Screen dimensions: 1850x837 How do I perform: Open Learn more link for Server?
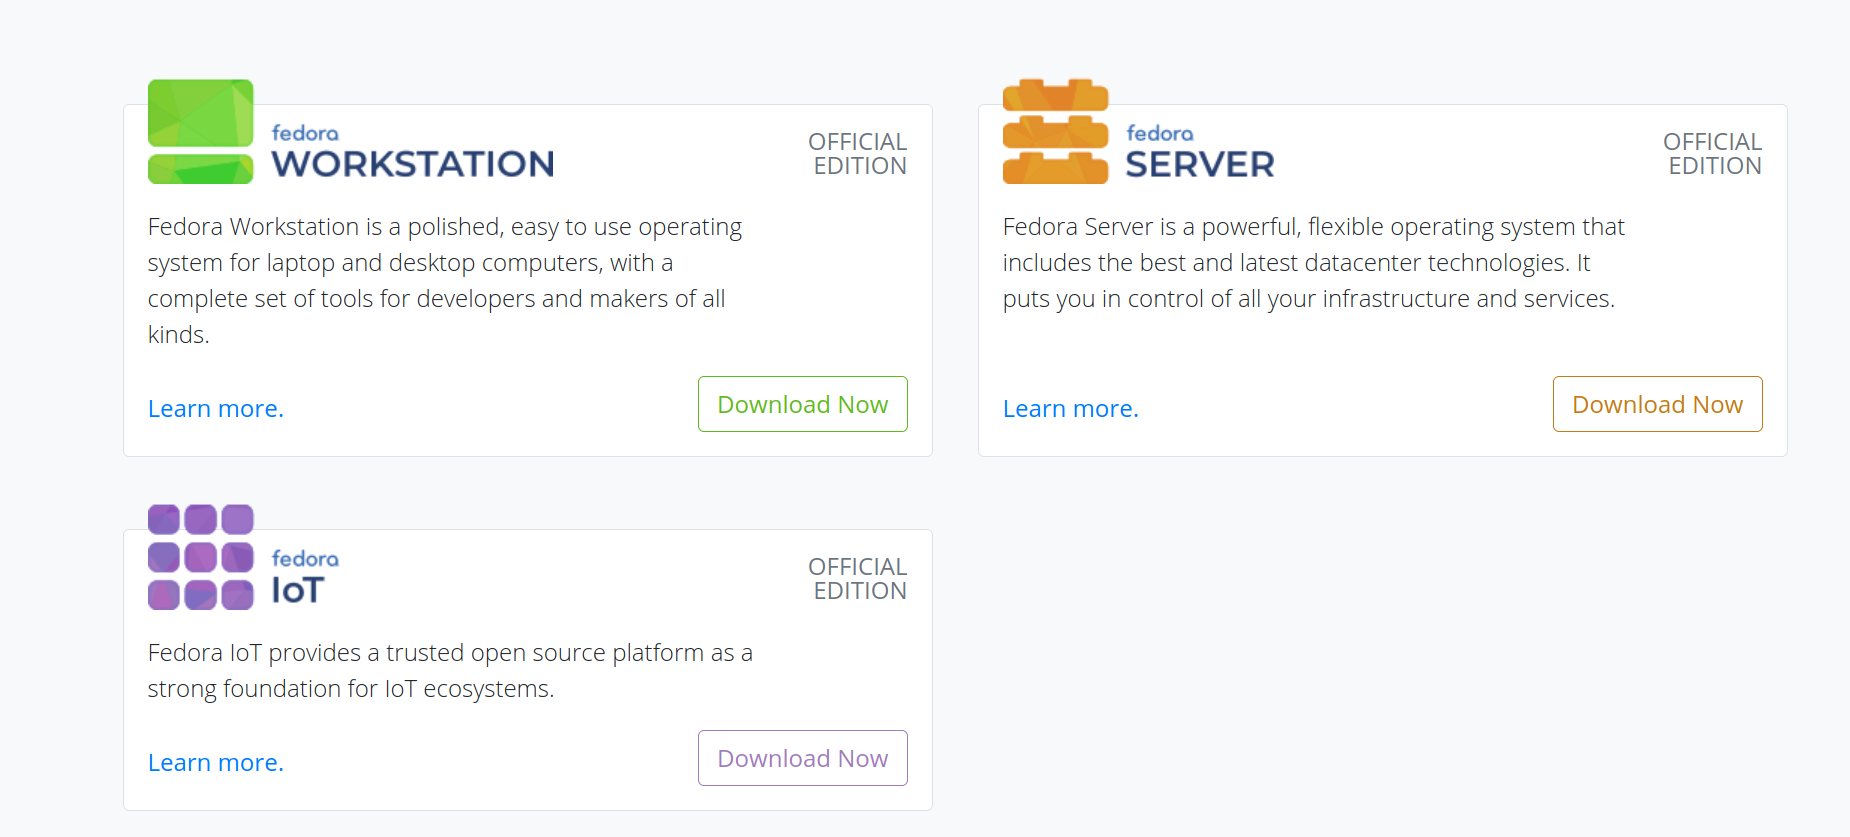pos(1071,409)
